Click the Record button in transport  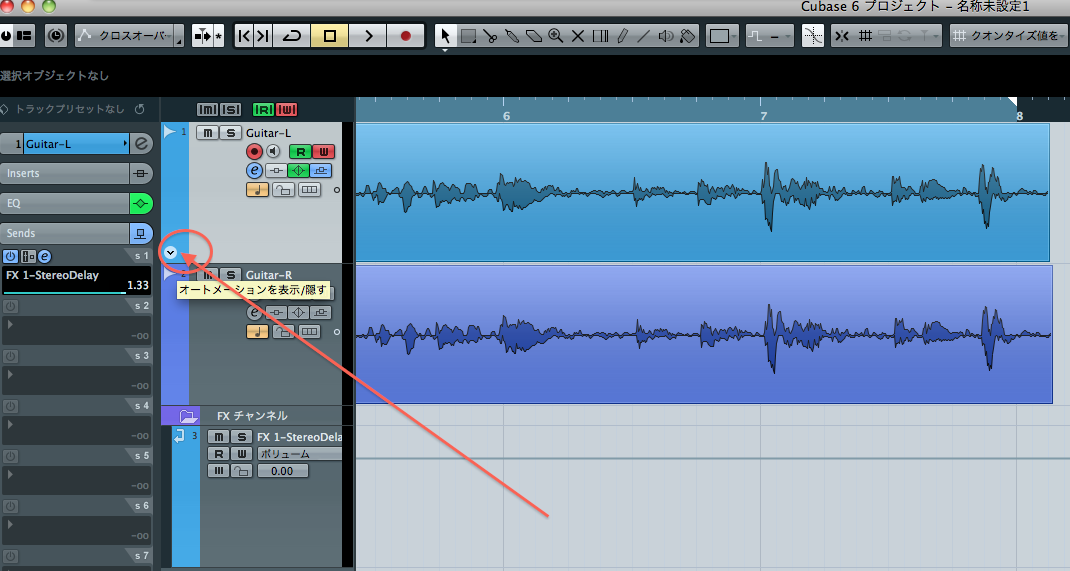coord(405,36)
